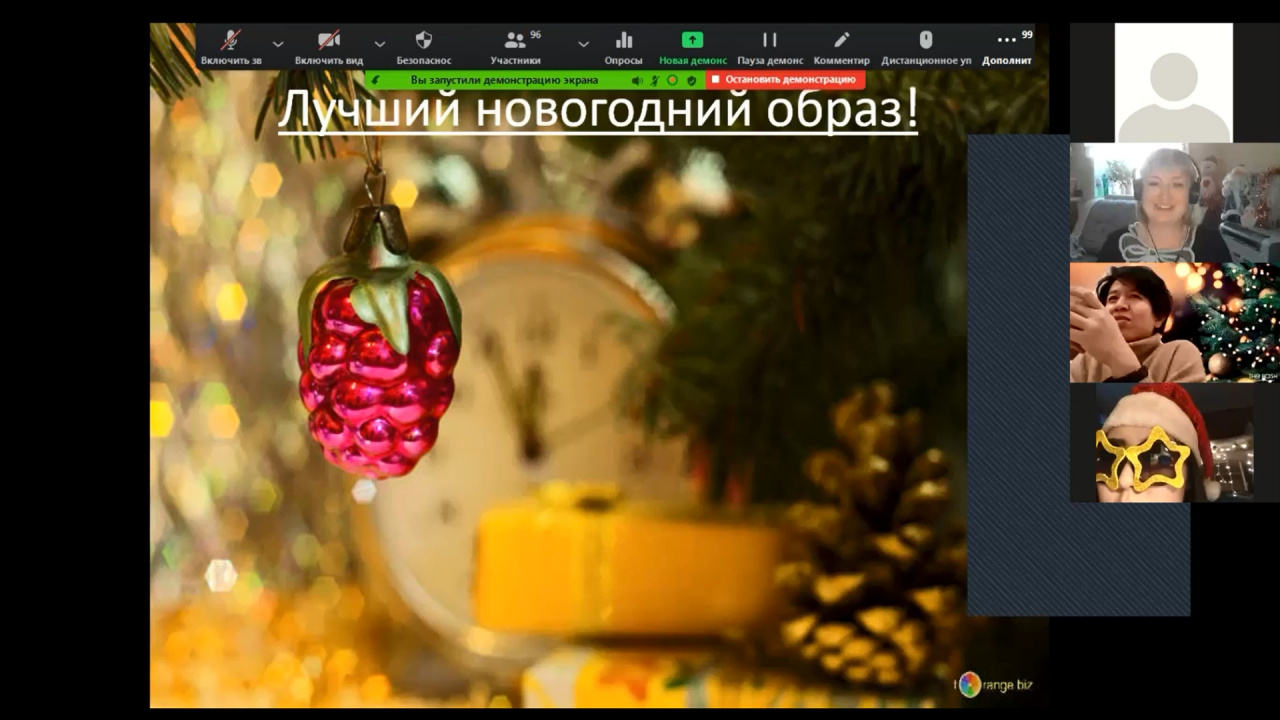This screenshot has height=720, width=1280.
Task: Select participant wearing star glasses thumbnail
Action: pos(1162,443)
